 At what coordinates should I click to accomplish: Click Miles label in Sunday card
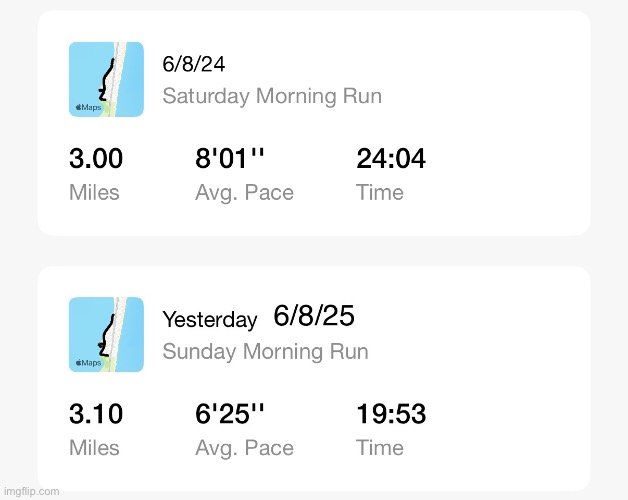click(94, 448)
